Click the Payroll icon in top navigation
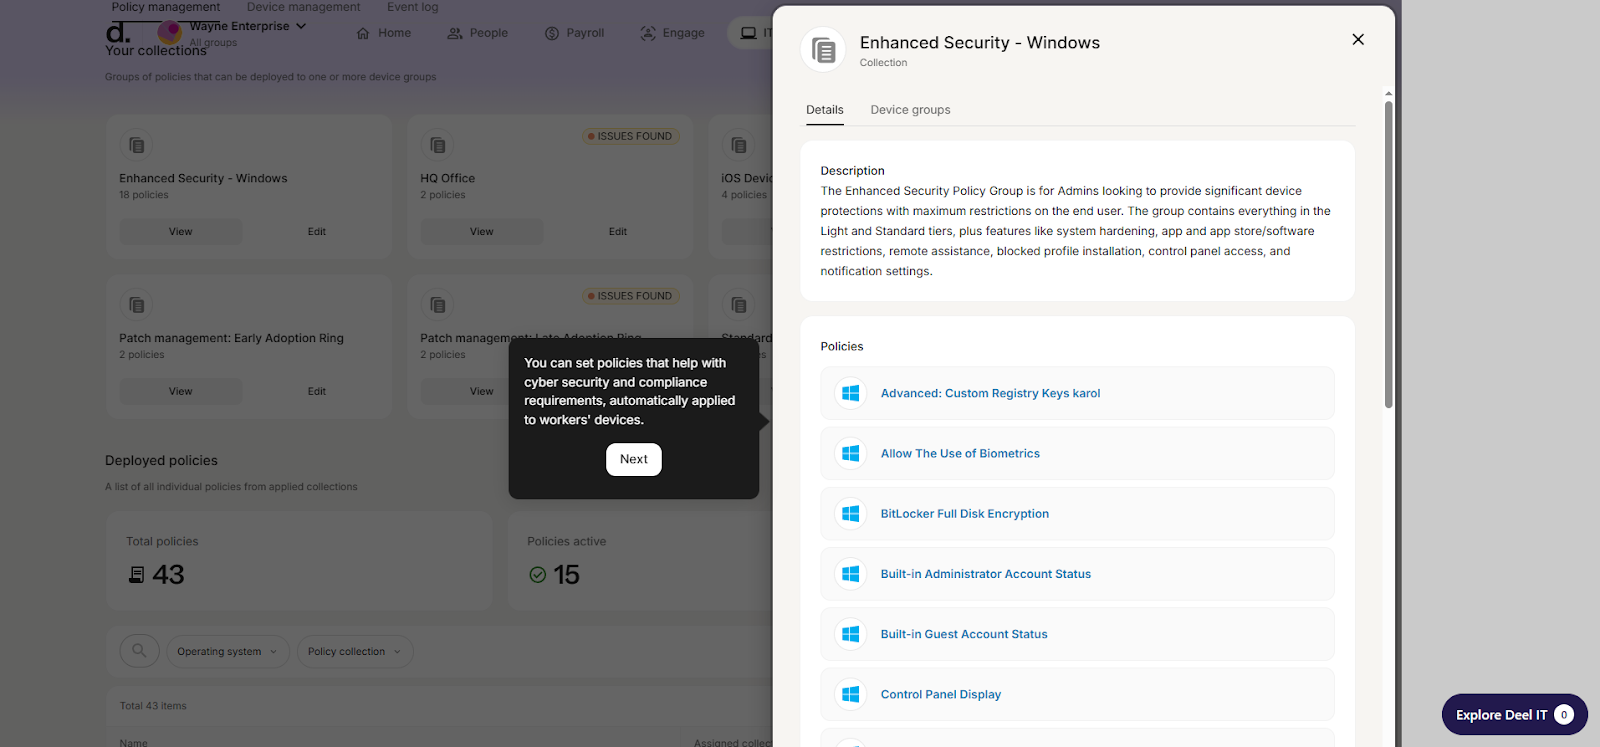The width and height of the screenshot is (1600, 747). click(552, 33)
